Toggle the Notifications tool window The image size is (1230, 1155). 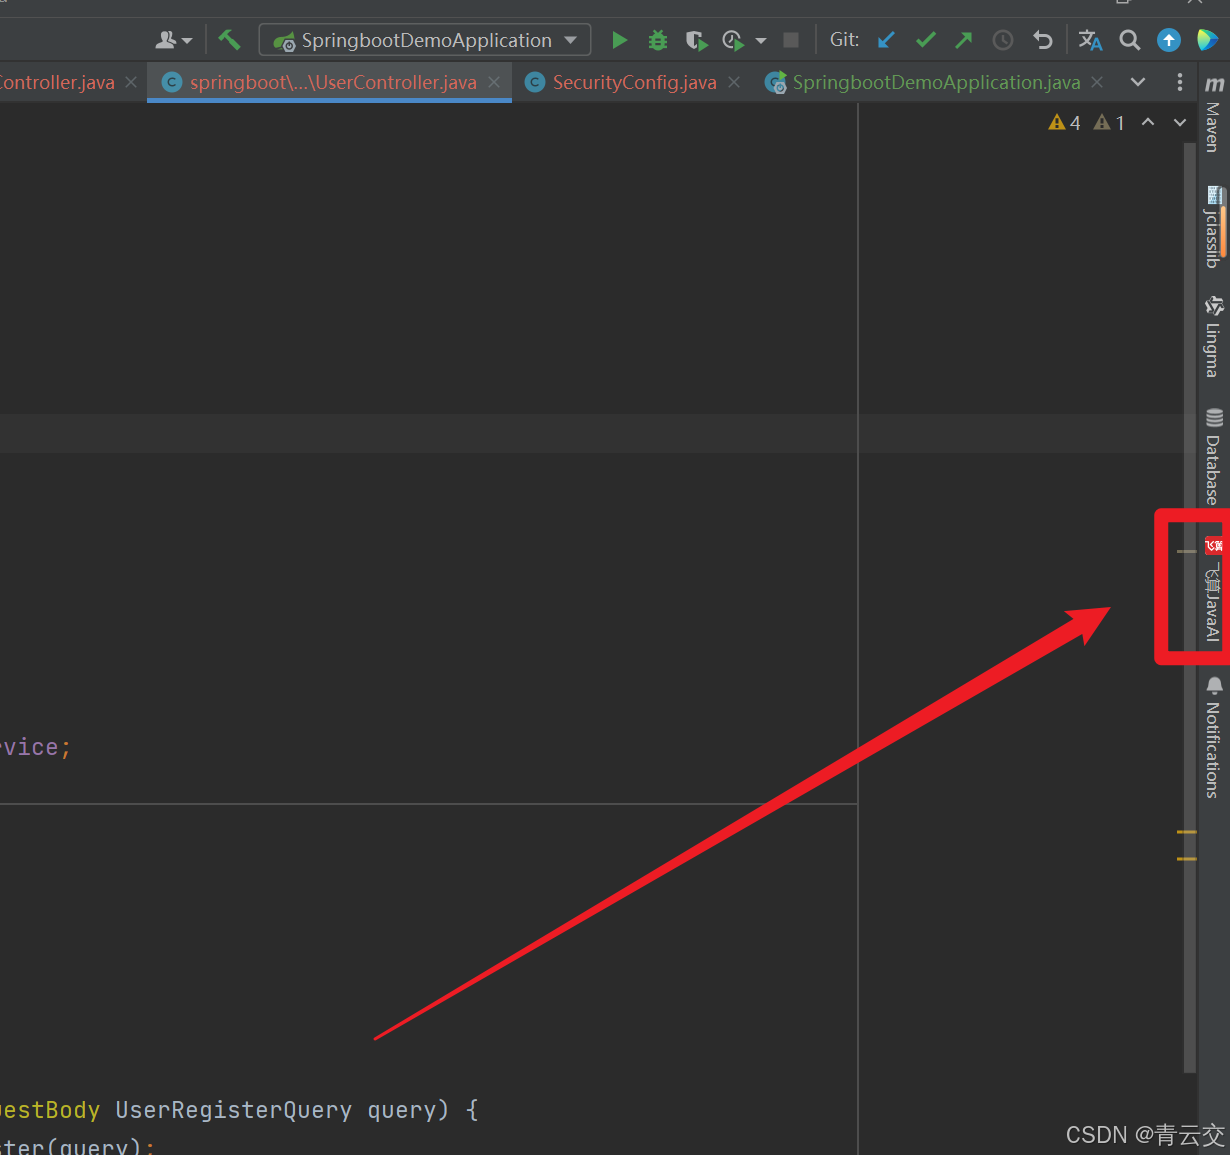1214,738
